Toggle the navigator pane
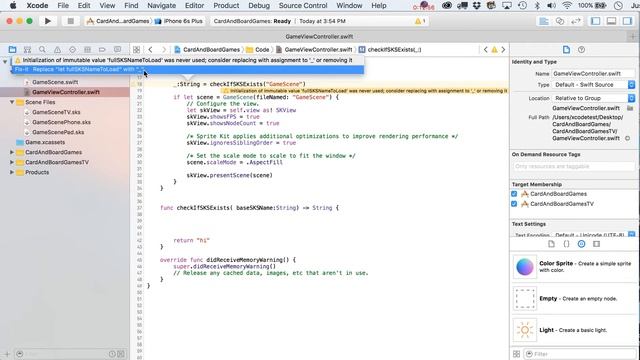 pos(596,21)
